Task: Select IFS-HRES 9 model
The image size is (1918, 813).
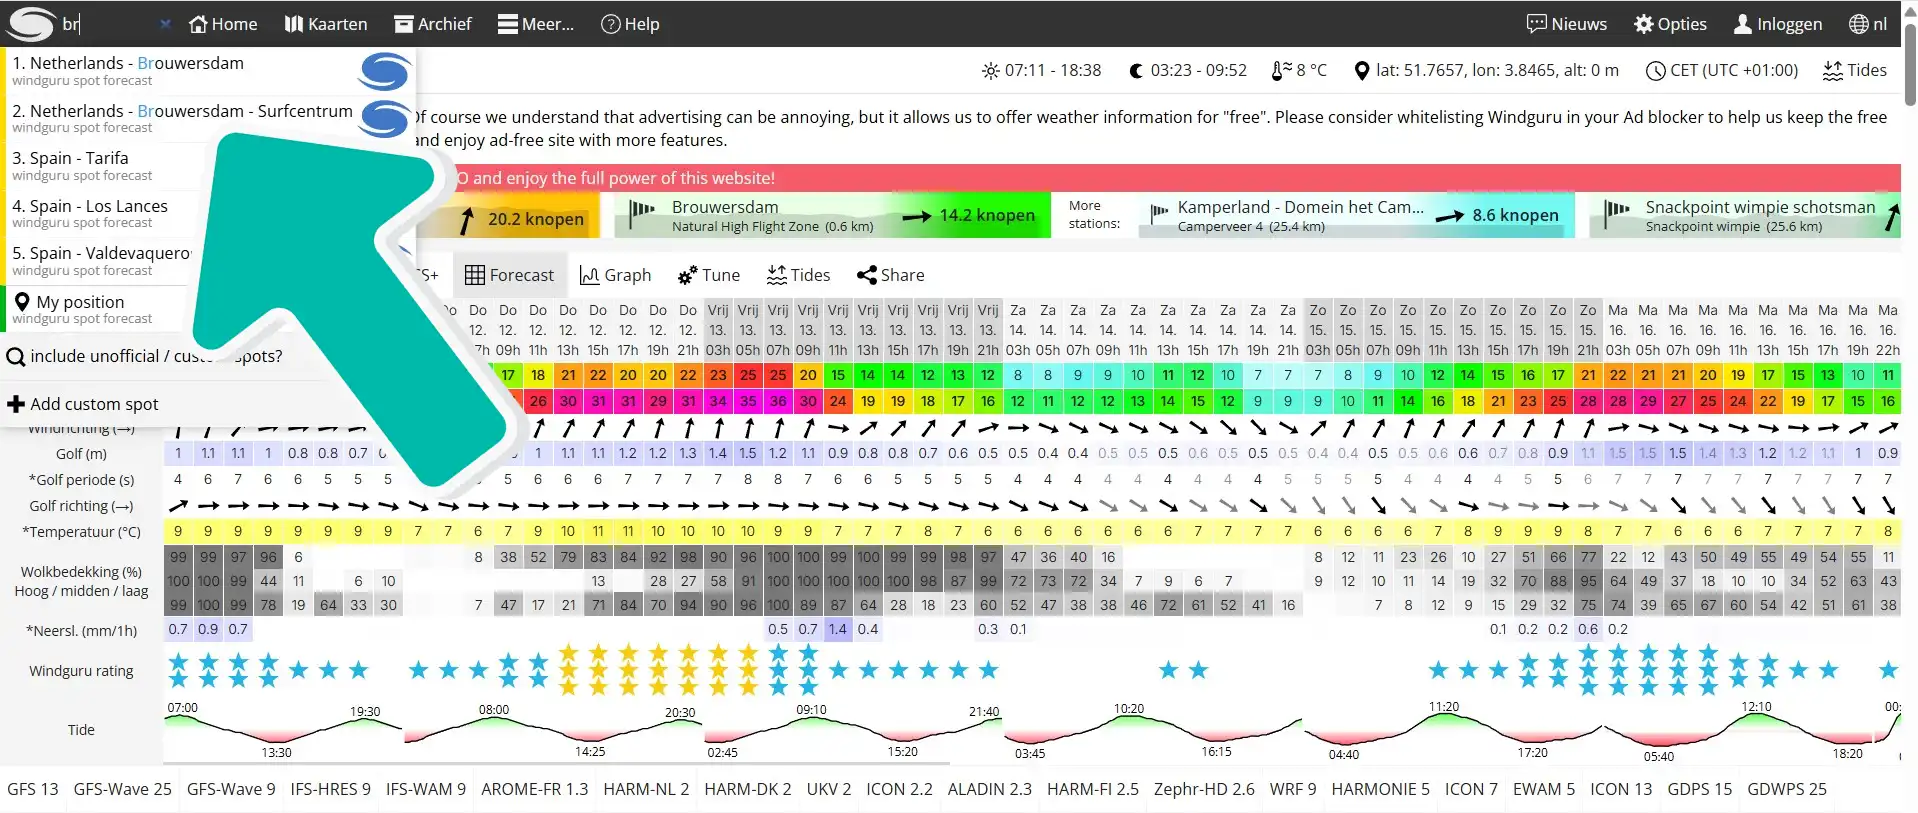Action: 330,789
